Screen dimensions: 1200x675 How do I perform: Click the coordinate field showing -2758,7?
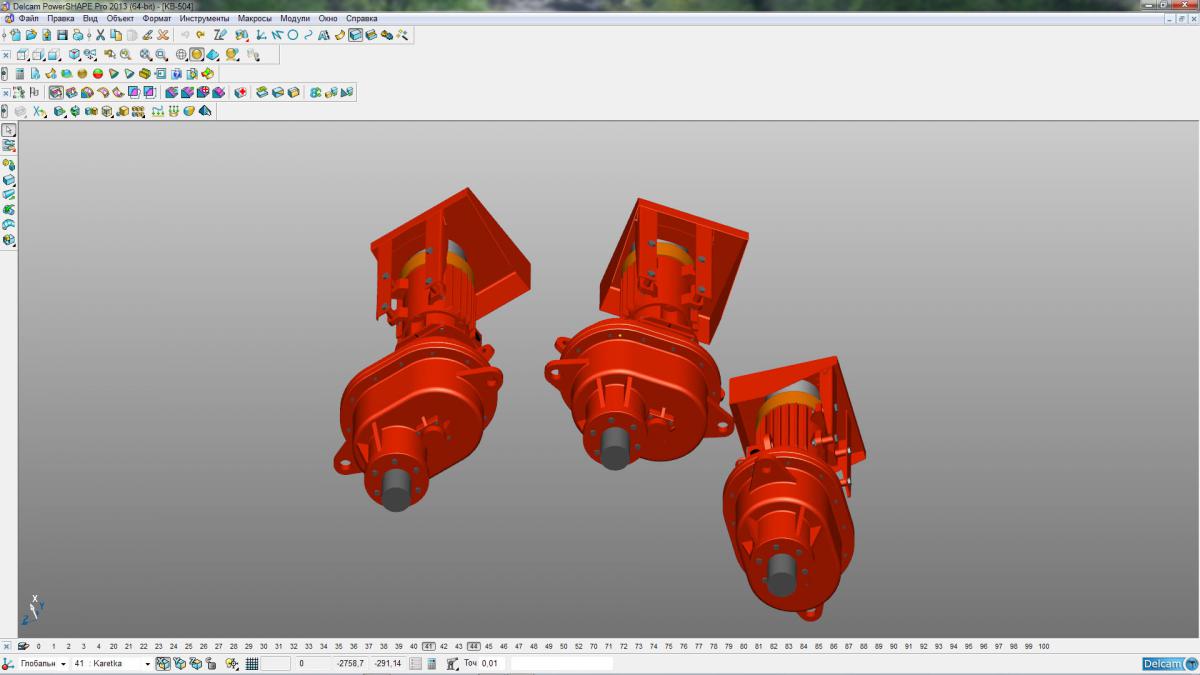coord(350,663)
